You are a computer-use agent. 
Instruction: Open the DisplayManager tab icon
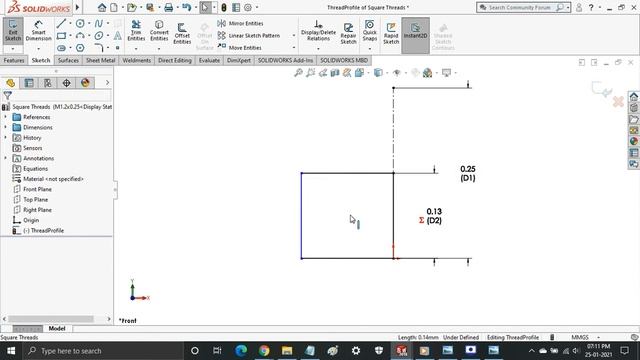point(85,83)
